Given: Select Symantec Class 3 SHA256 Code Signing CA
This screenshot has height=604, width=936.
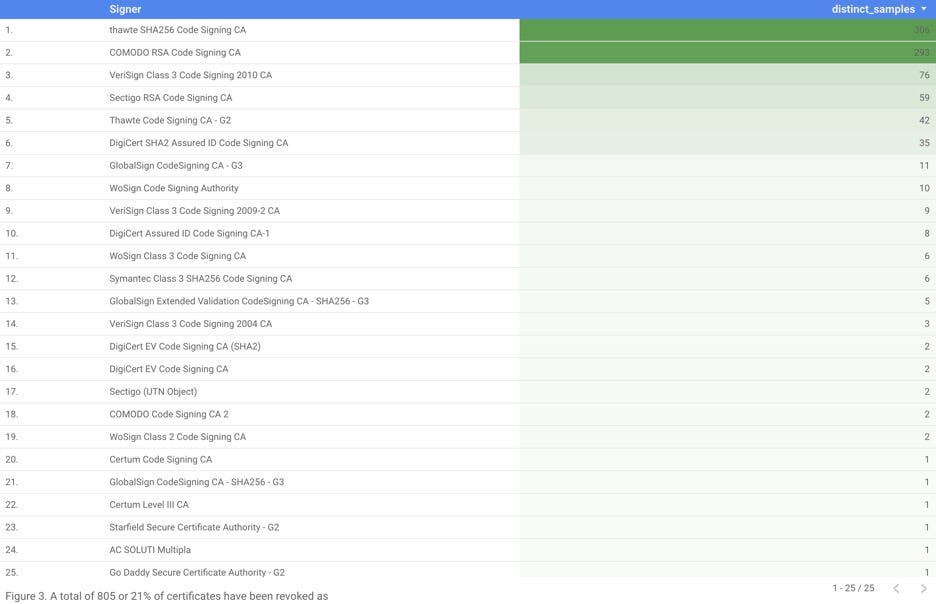Looking at the screenshot, I should coord(201,279).
